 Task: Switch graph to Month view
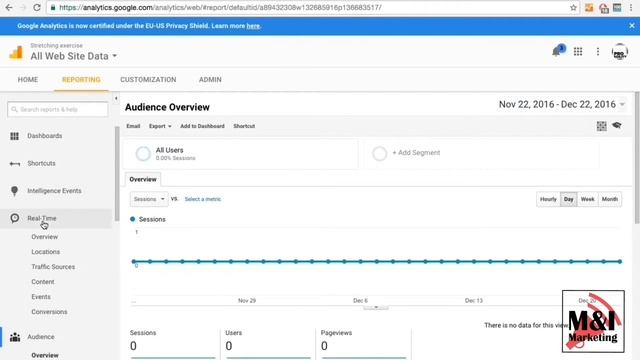click(610, 199)
